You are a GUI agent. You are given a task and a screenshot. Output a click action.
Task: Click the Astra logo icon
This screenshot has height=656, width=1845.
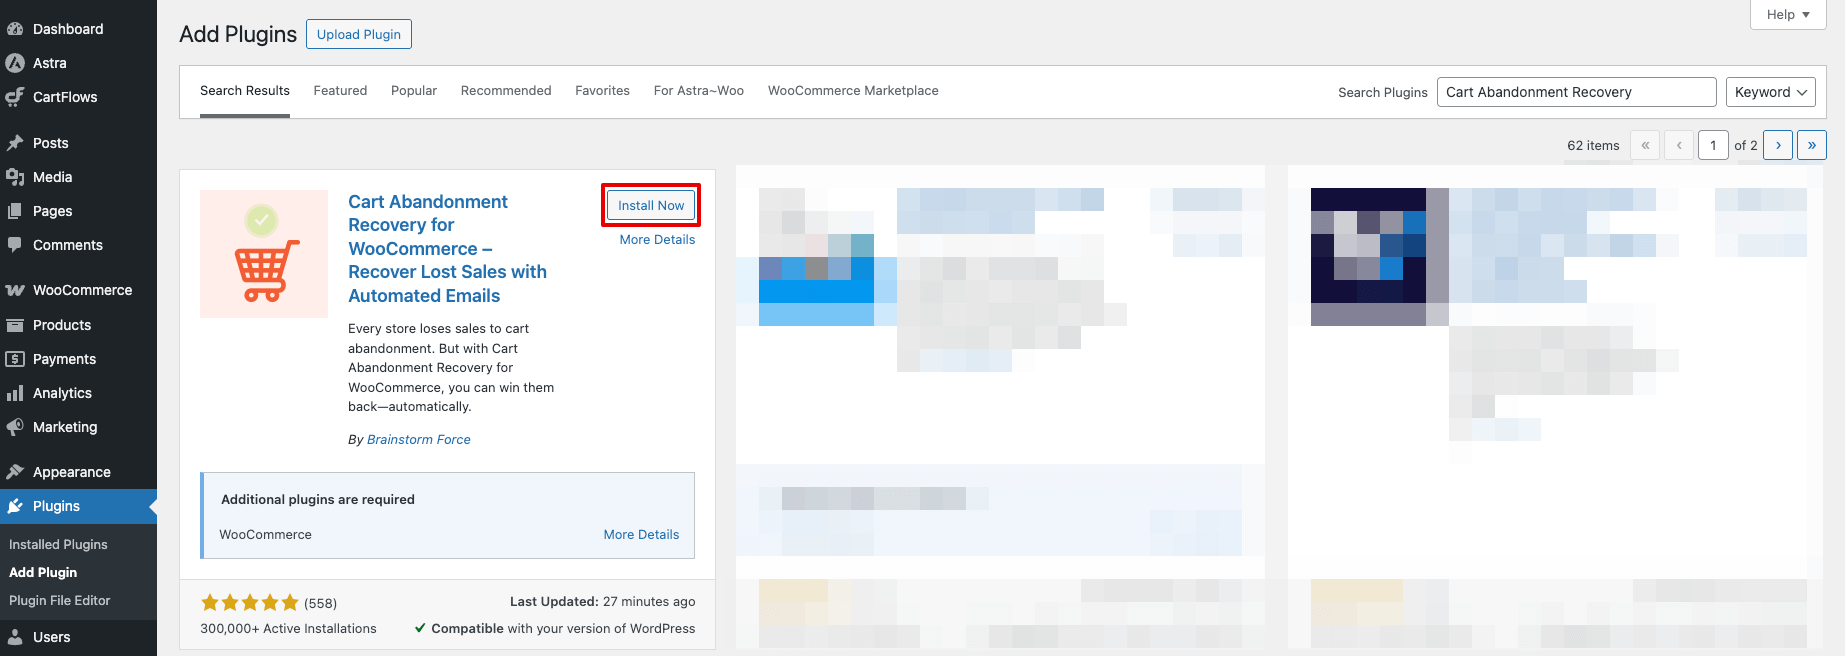coord(15,63)
